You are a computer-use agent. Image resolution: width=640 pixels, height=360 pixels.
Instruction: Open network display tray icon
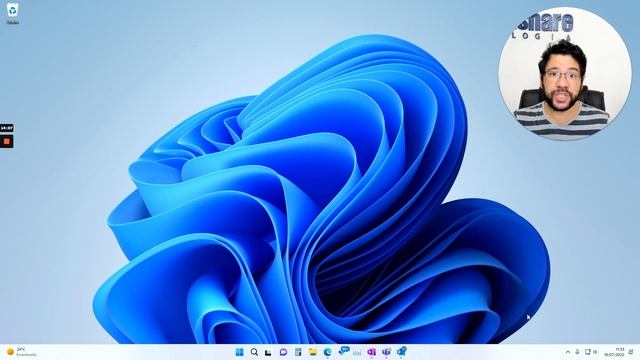coord(588,352)
